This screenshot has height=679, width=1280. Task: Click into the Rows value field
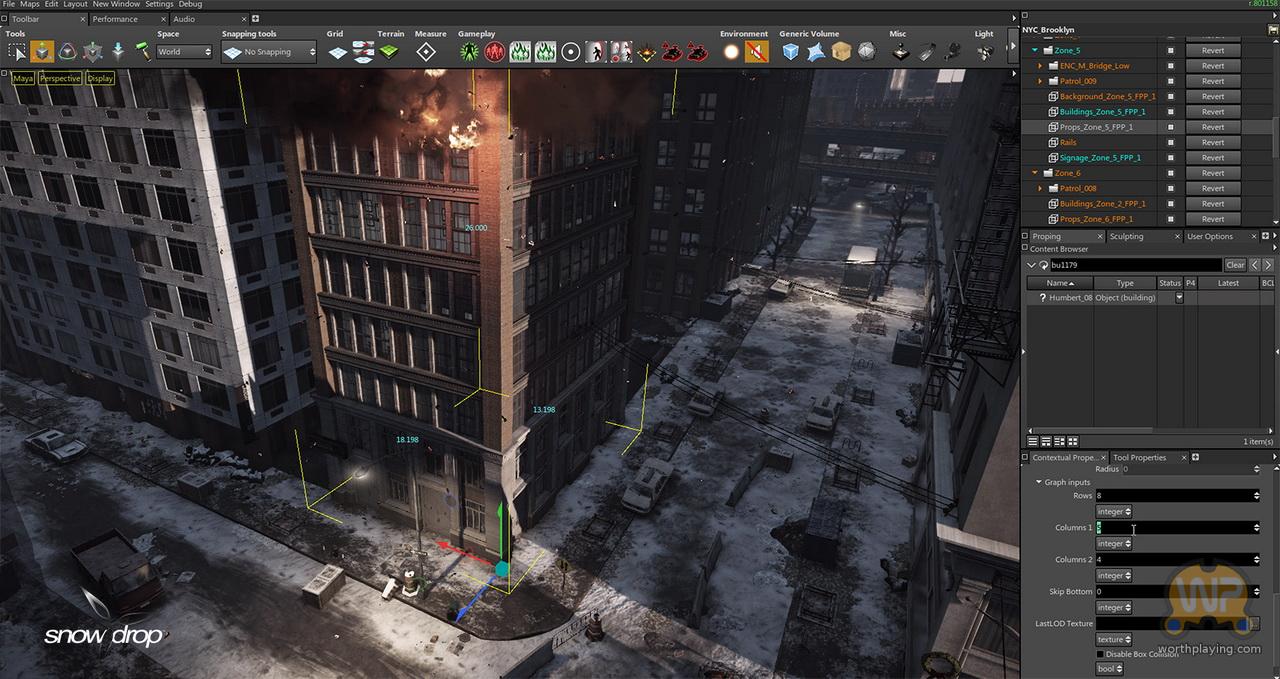click(x=1172, y=495)
